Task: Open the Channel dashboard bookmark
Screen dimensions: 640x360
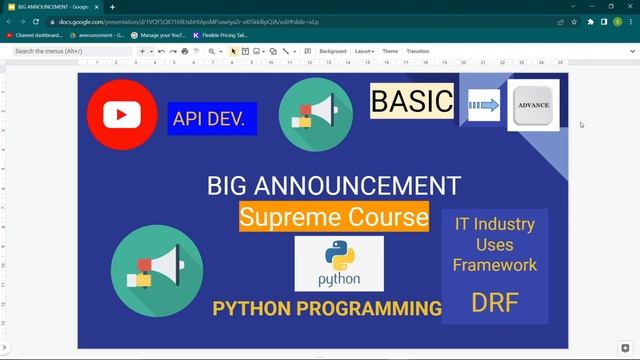Action: click(34, 36)
